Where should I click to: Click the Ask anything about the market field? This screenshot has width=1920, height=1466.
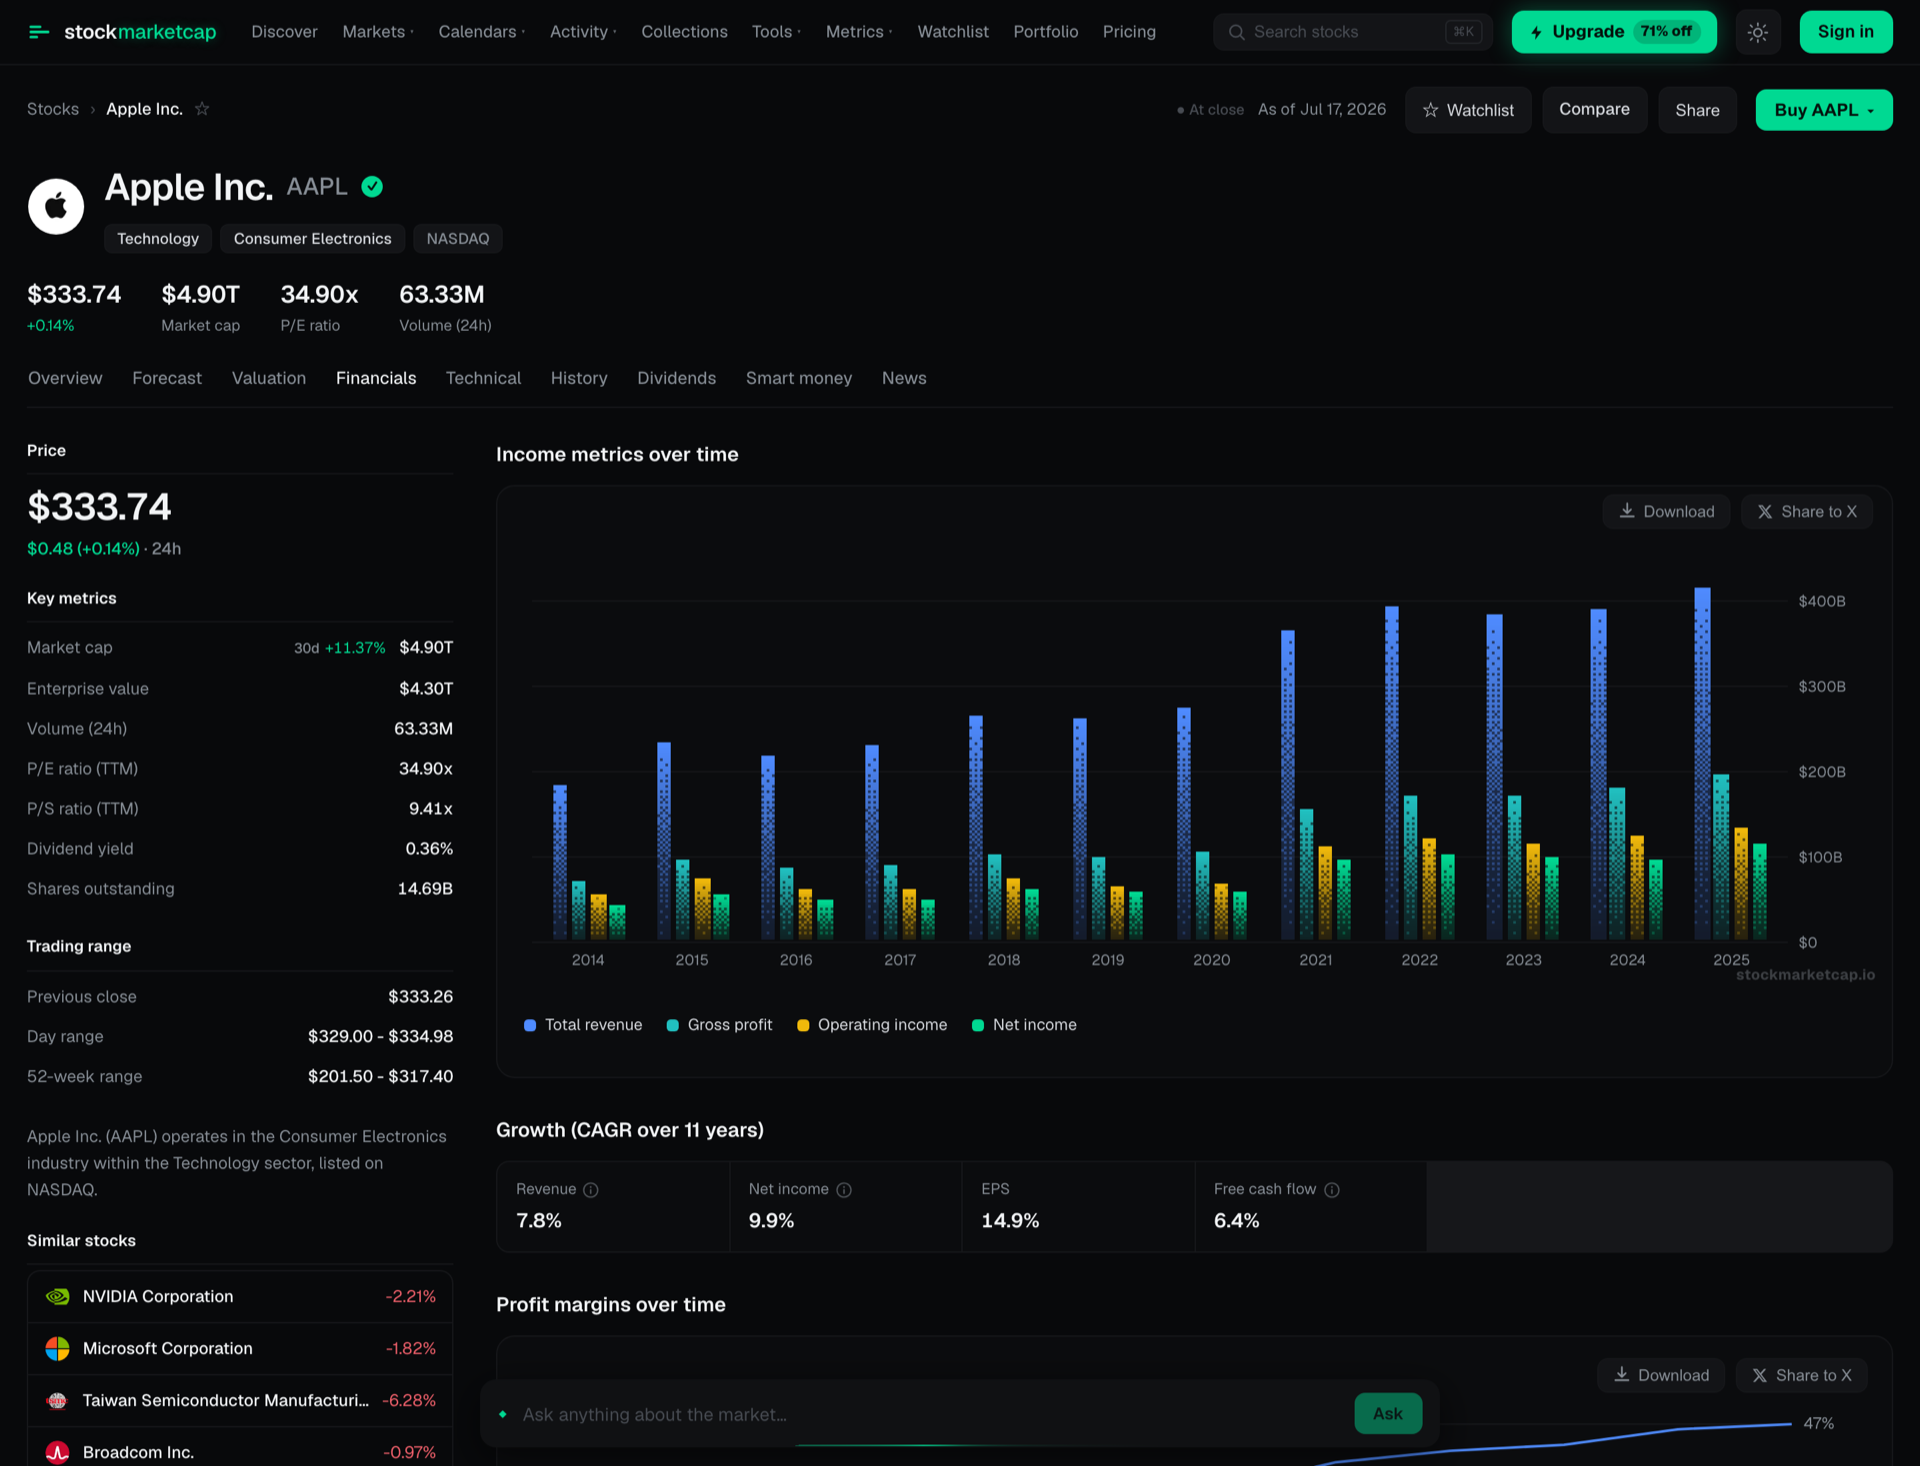[x=930, y=1415]
